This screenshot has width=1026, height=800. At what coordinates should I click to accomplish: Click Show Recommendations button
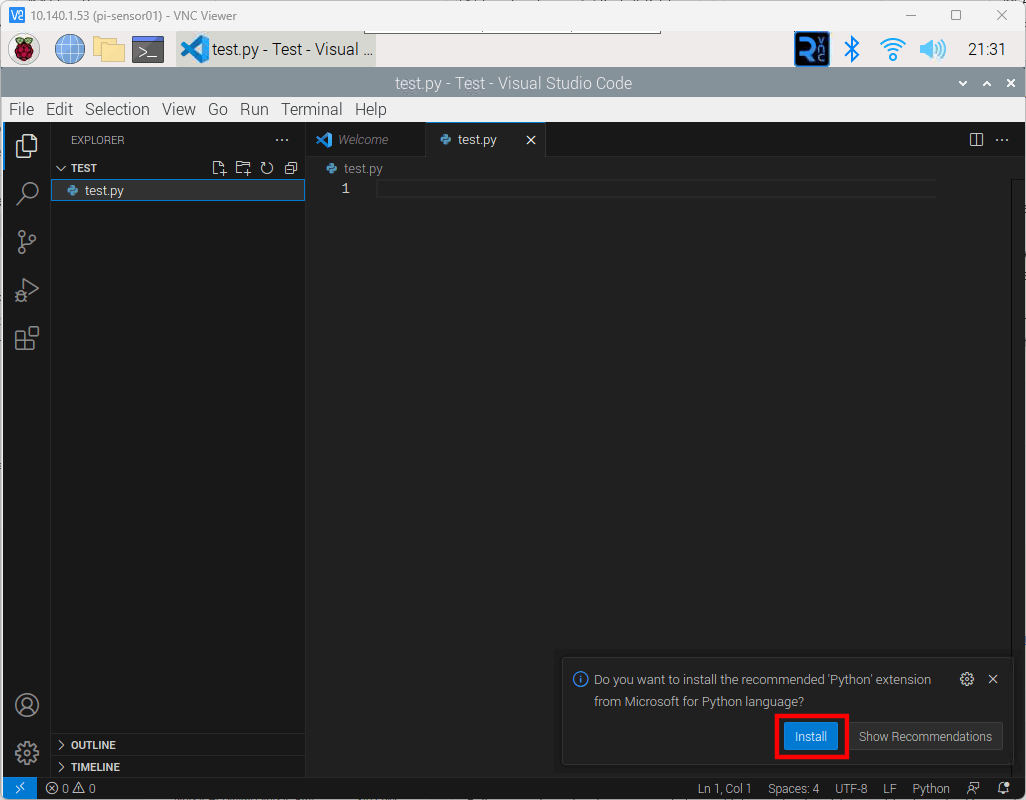pos(925,737)
